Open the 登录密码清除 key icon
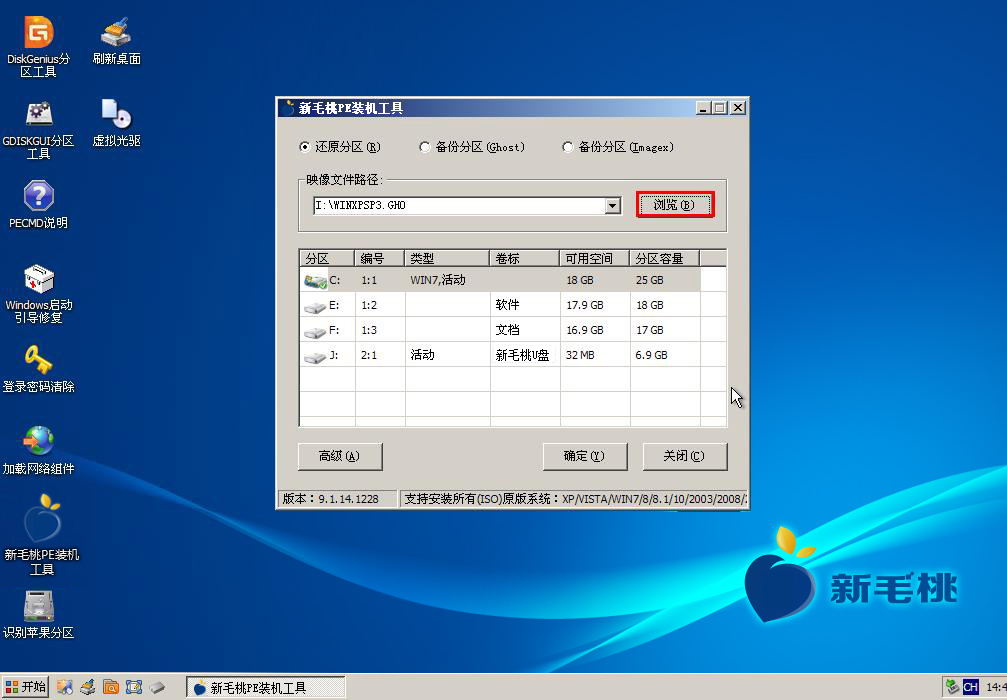The height and width of the screenshot is (700, 1007). 38,369
